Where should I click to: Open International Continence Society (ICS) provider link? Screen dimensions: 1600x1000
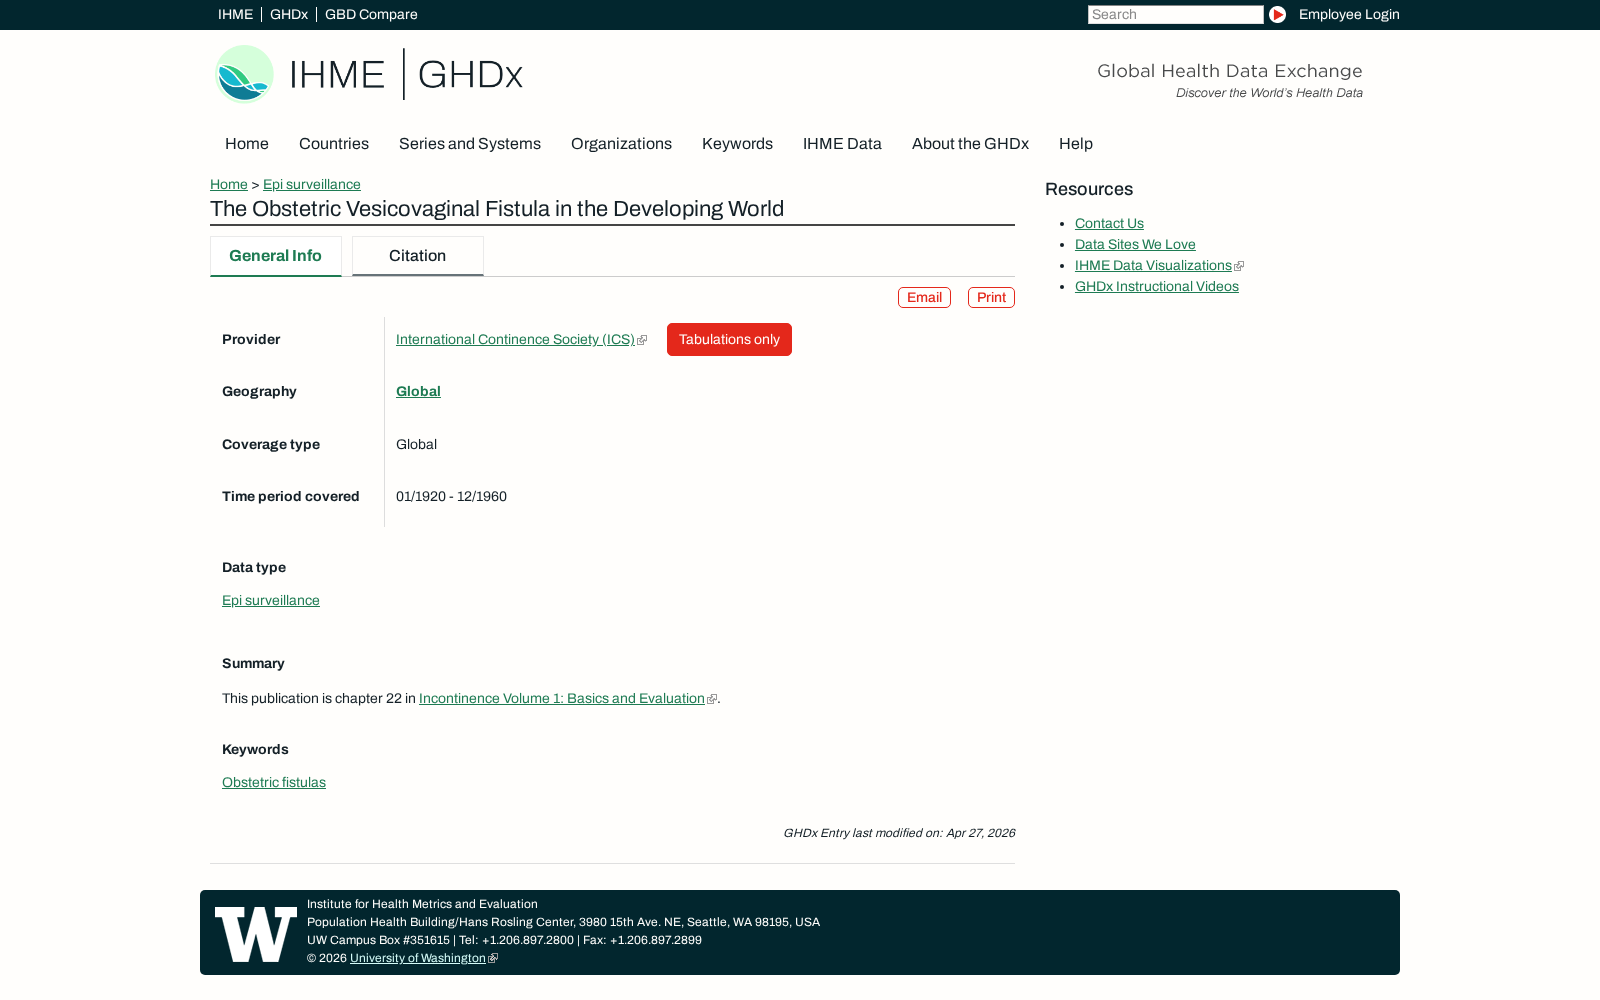(516, 340)
